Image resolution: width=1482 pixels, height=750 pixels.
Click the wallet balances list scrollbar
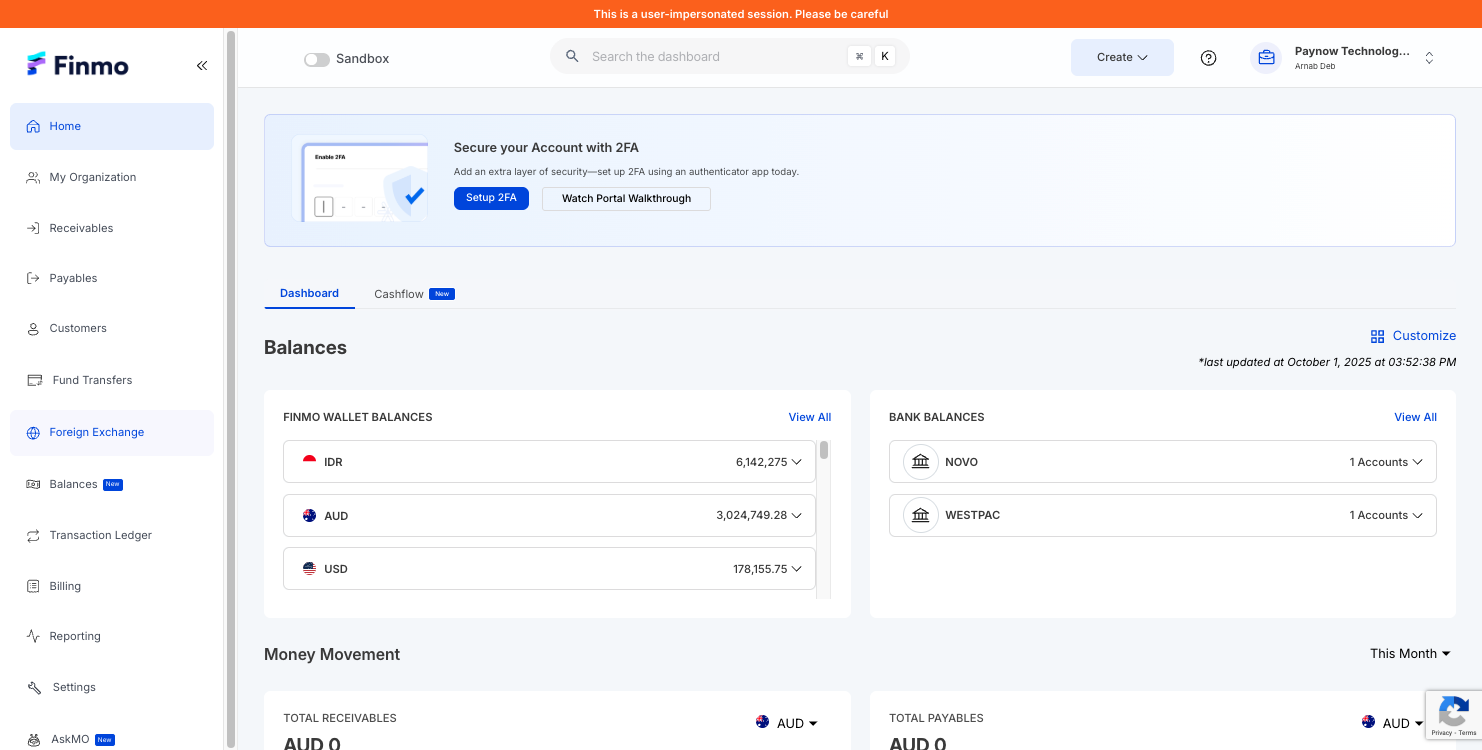pos(824,450)
